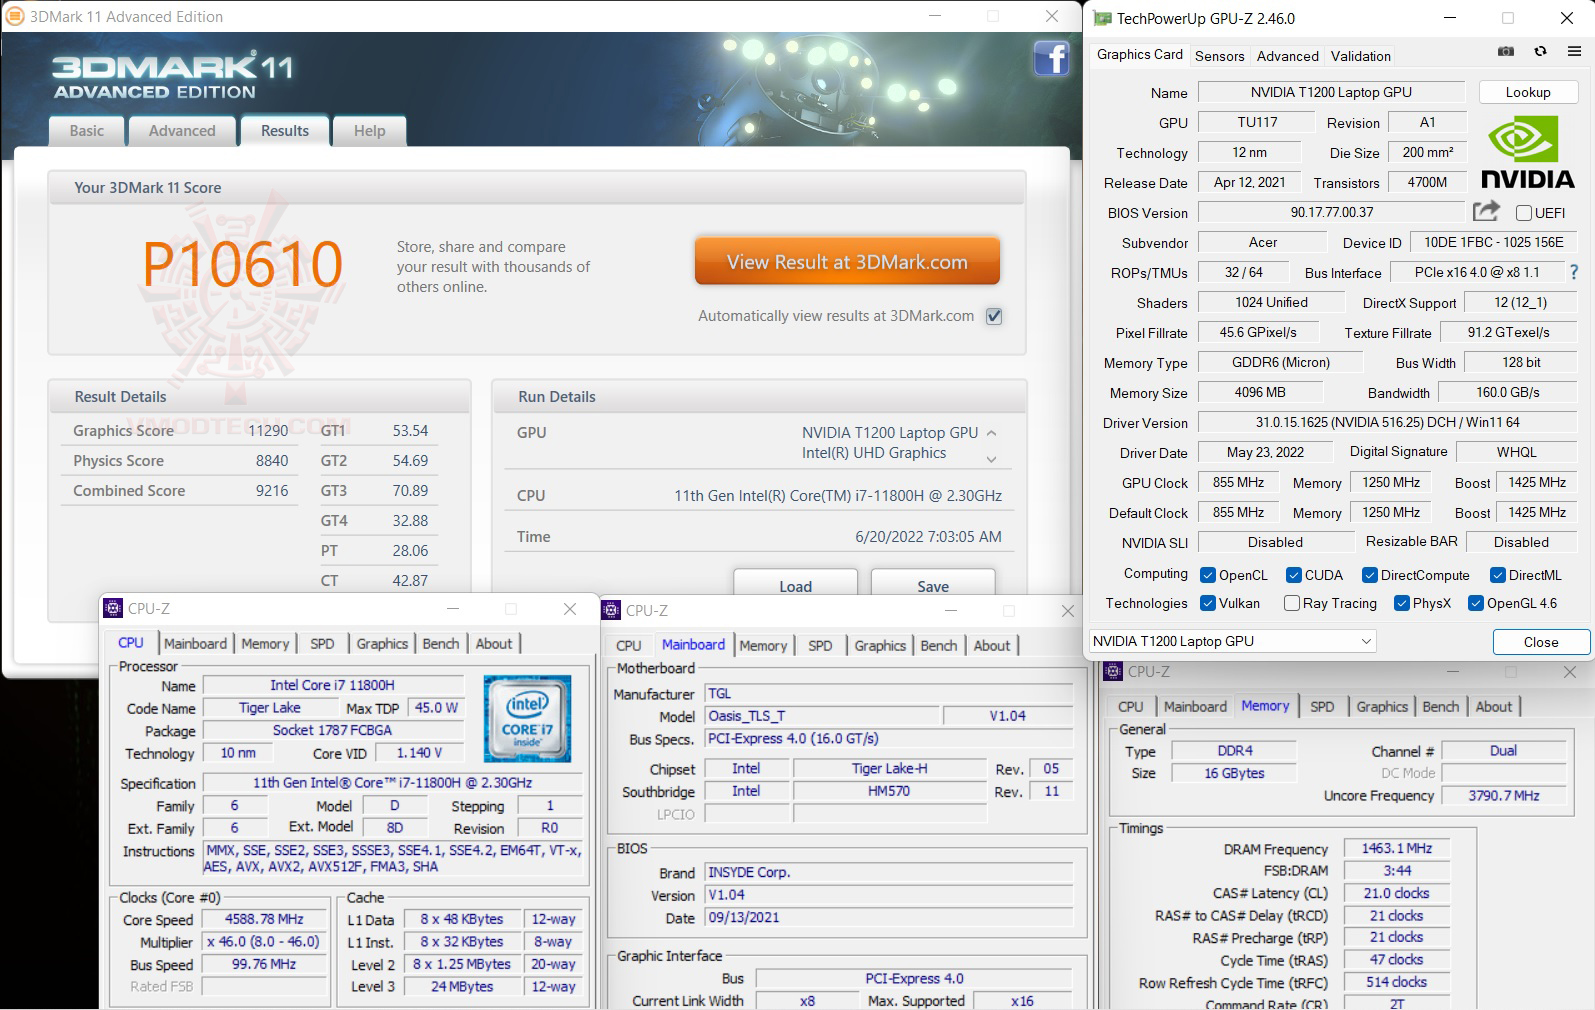
Task: Open Mainboard tab in the CPU-Z Memory window
Action: 1195,707
